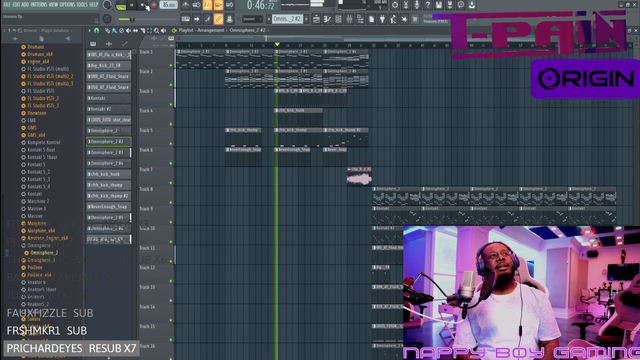Open the OPTIONS menu

pos(67,4)
